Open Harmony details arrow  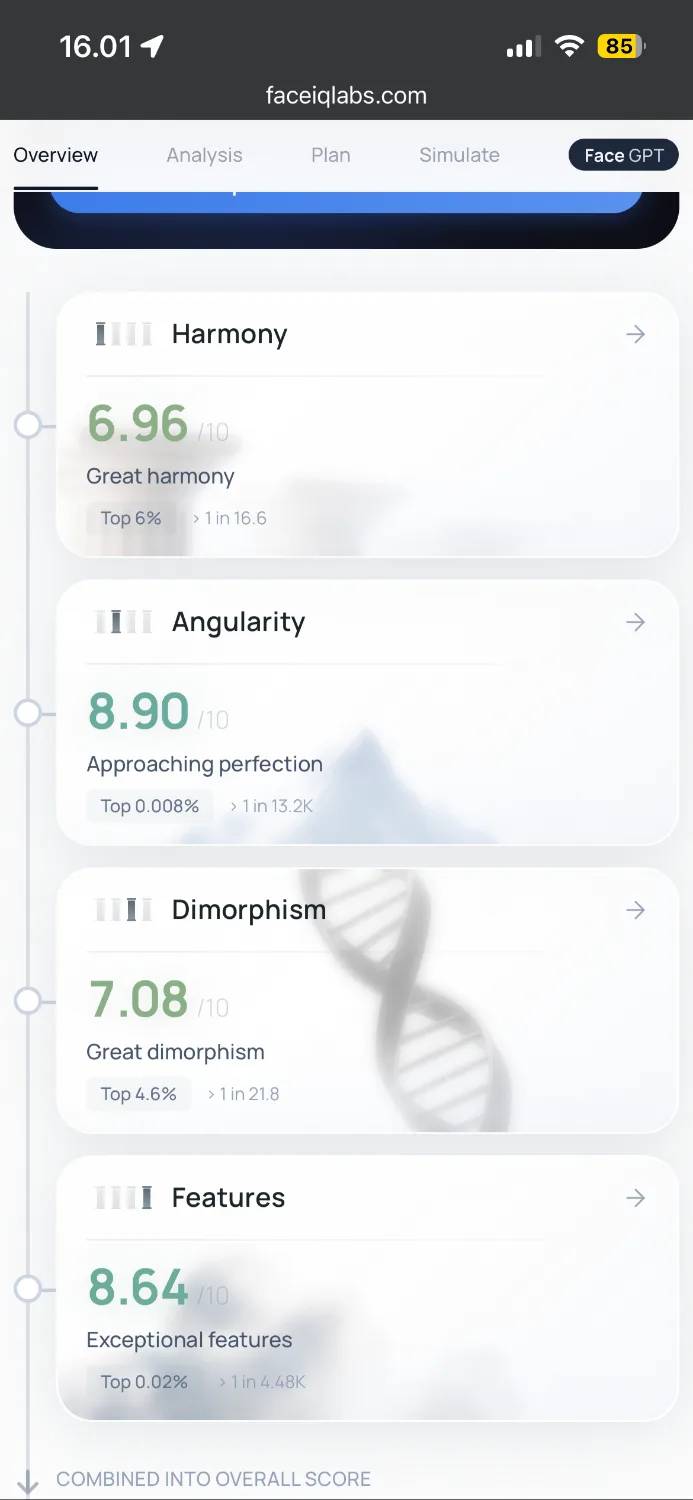click(x=635, y=334)
